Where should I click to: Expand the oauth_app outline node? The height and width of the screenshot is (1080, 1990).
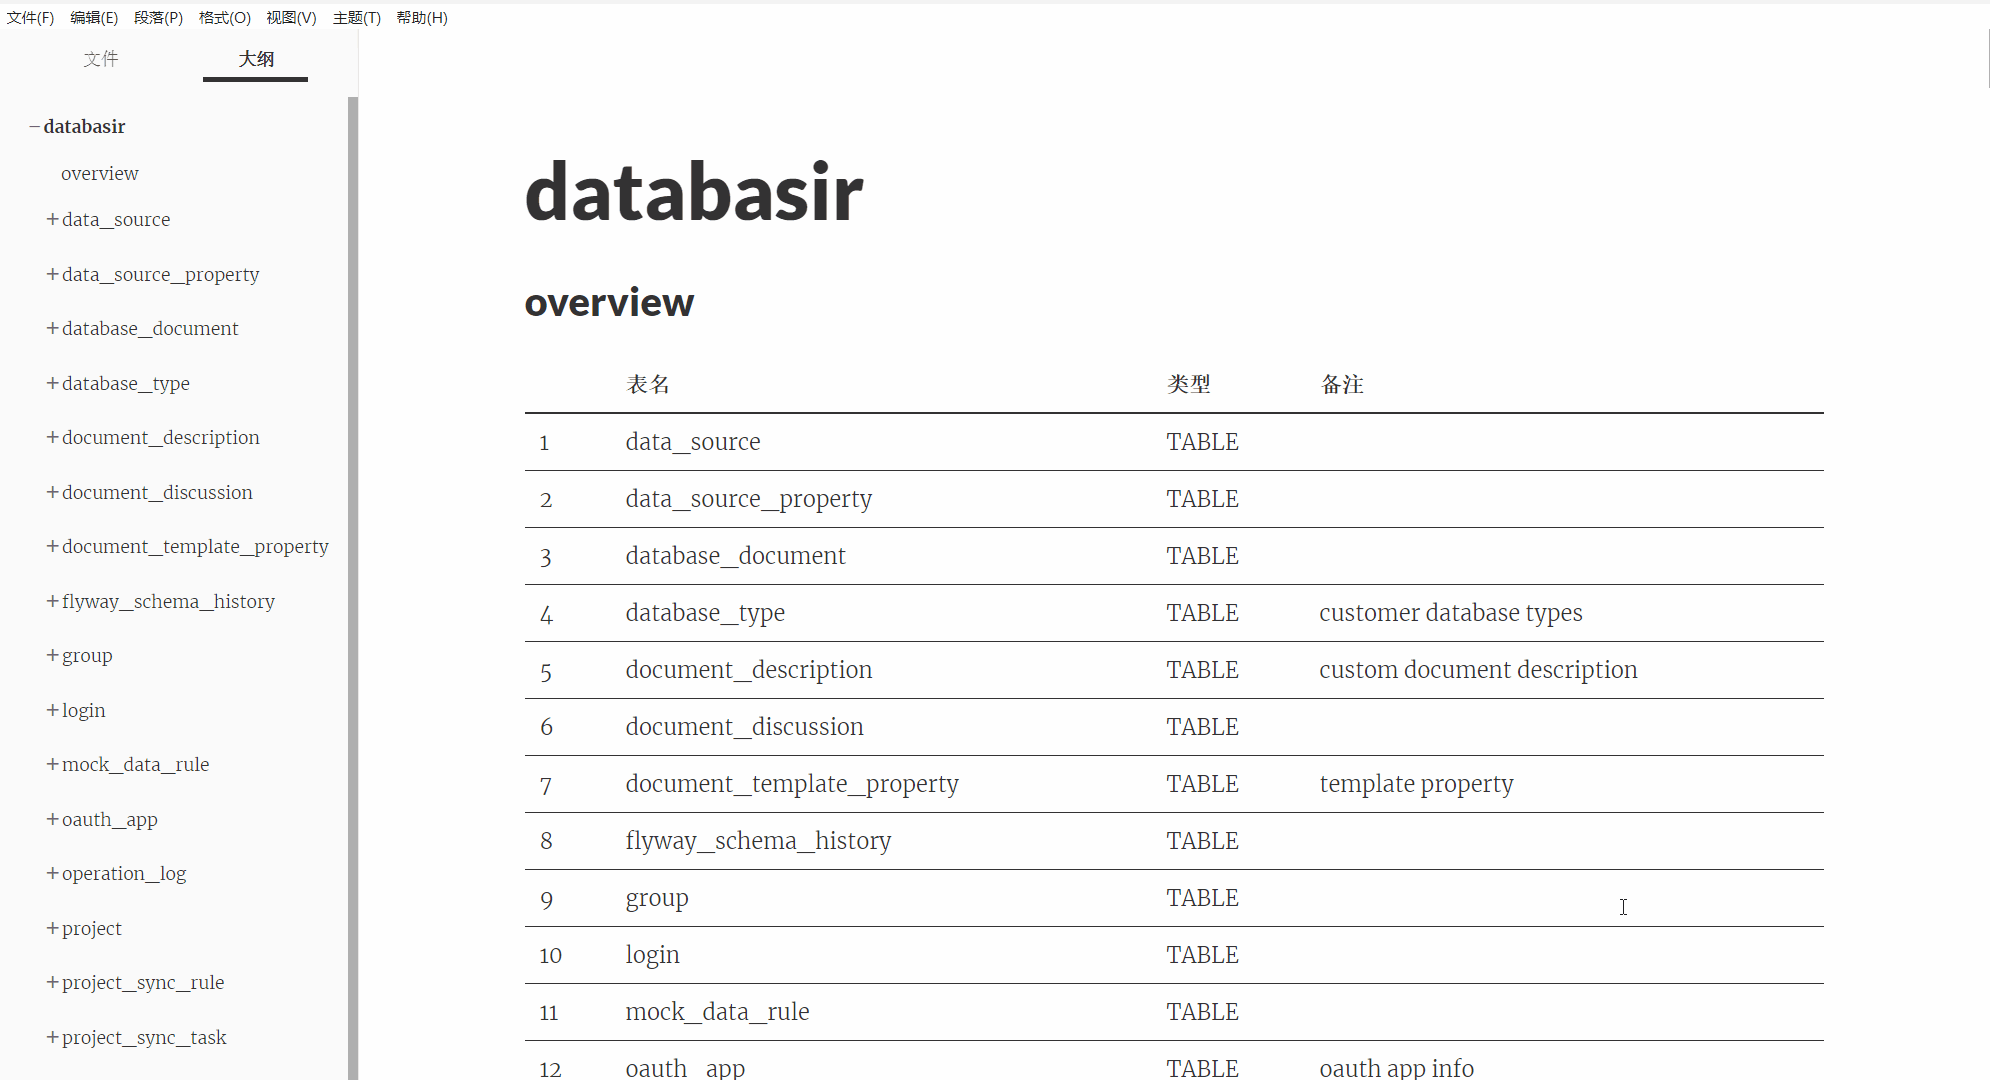click(x=51, y=819)
